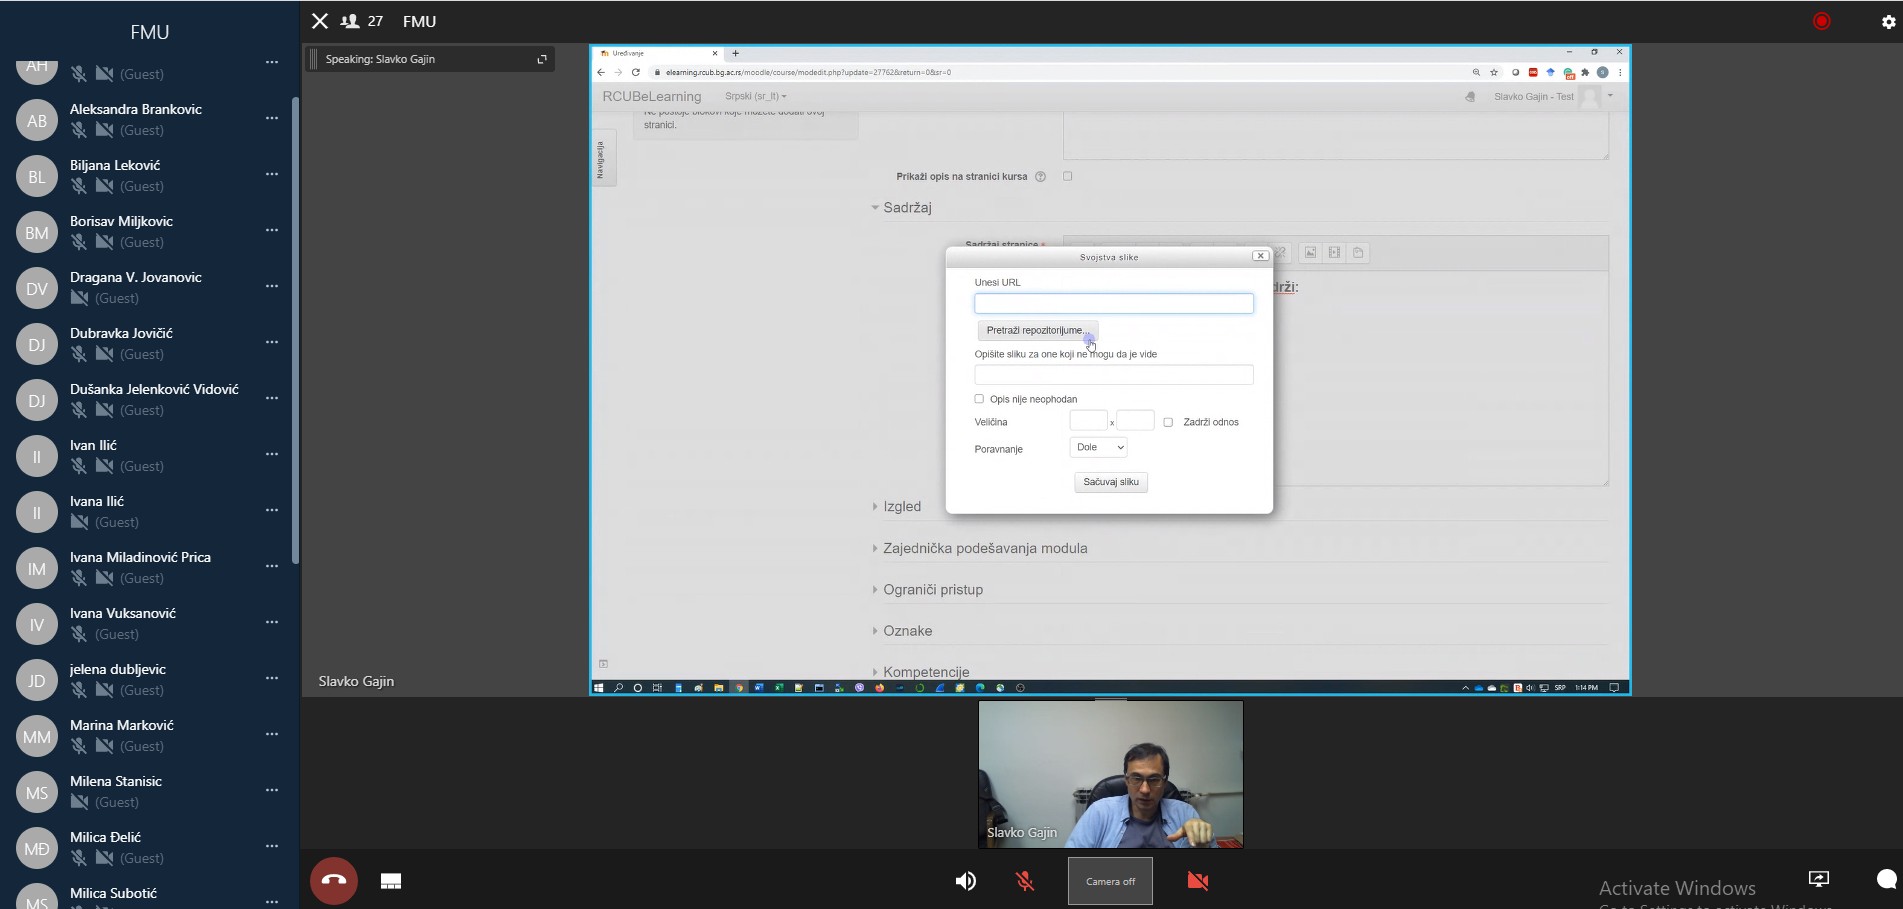Close the Svojstva slike dialog
The height and width of the screenshot is (909, 1903).
[1260, 256]
